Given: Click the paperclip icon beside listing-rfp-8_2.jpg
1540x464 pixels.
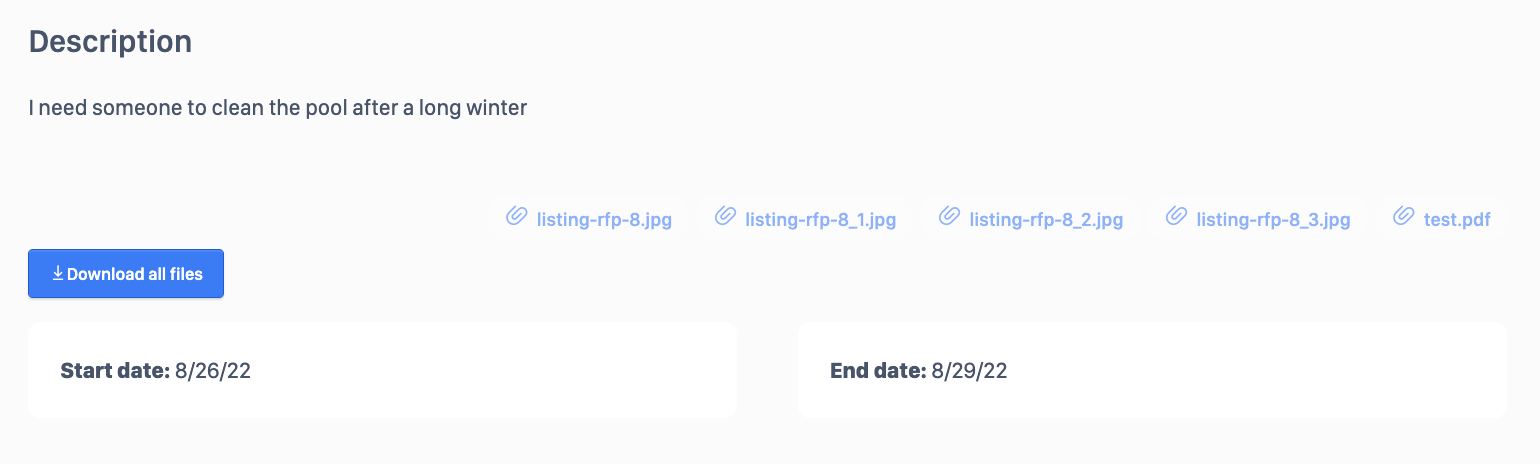Looking at the screenshot, I should coord(949,216).
